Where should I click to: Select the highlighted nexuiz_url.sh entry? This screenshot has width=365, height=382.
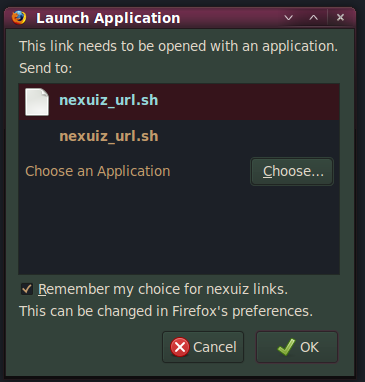179,102
